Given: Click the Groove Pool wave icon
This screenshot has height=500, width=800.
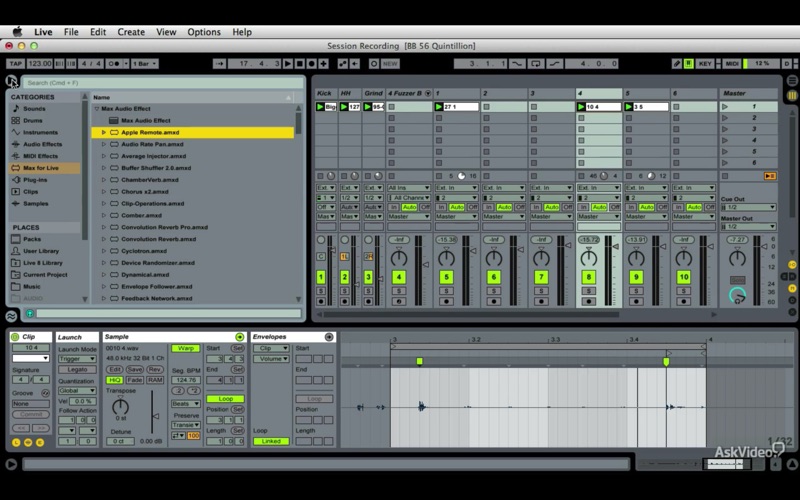Looking at the screenshot, I should coord(11,316).
